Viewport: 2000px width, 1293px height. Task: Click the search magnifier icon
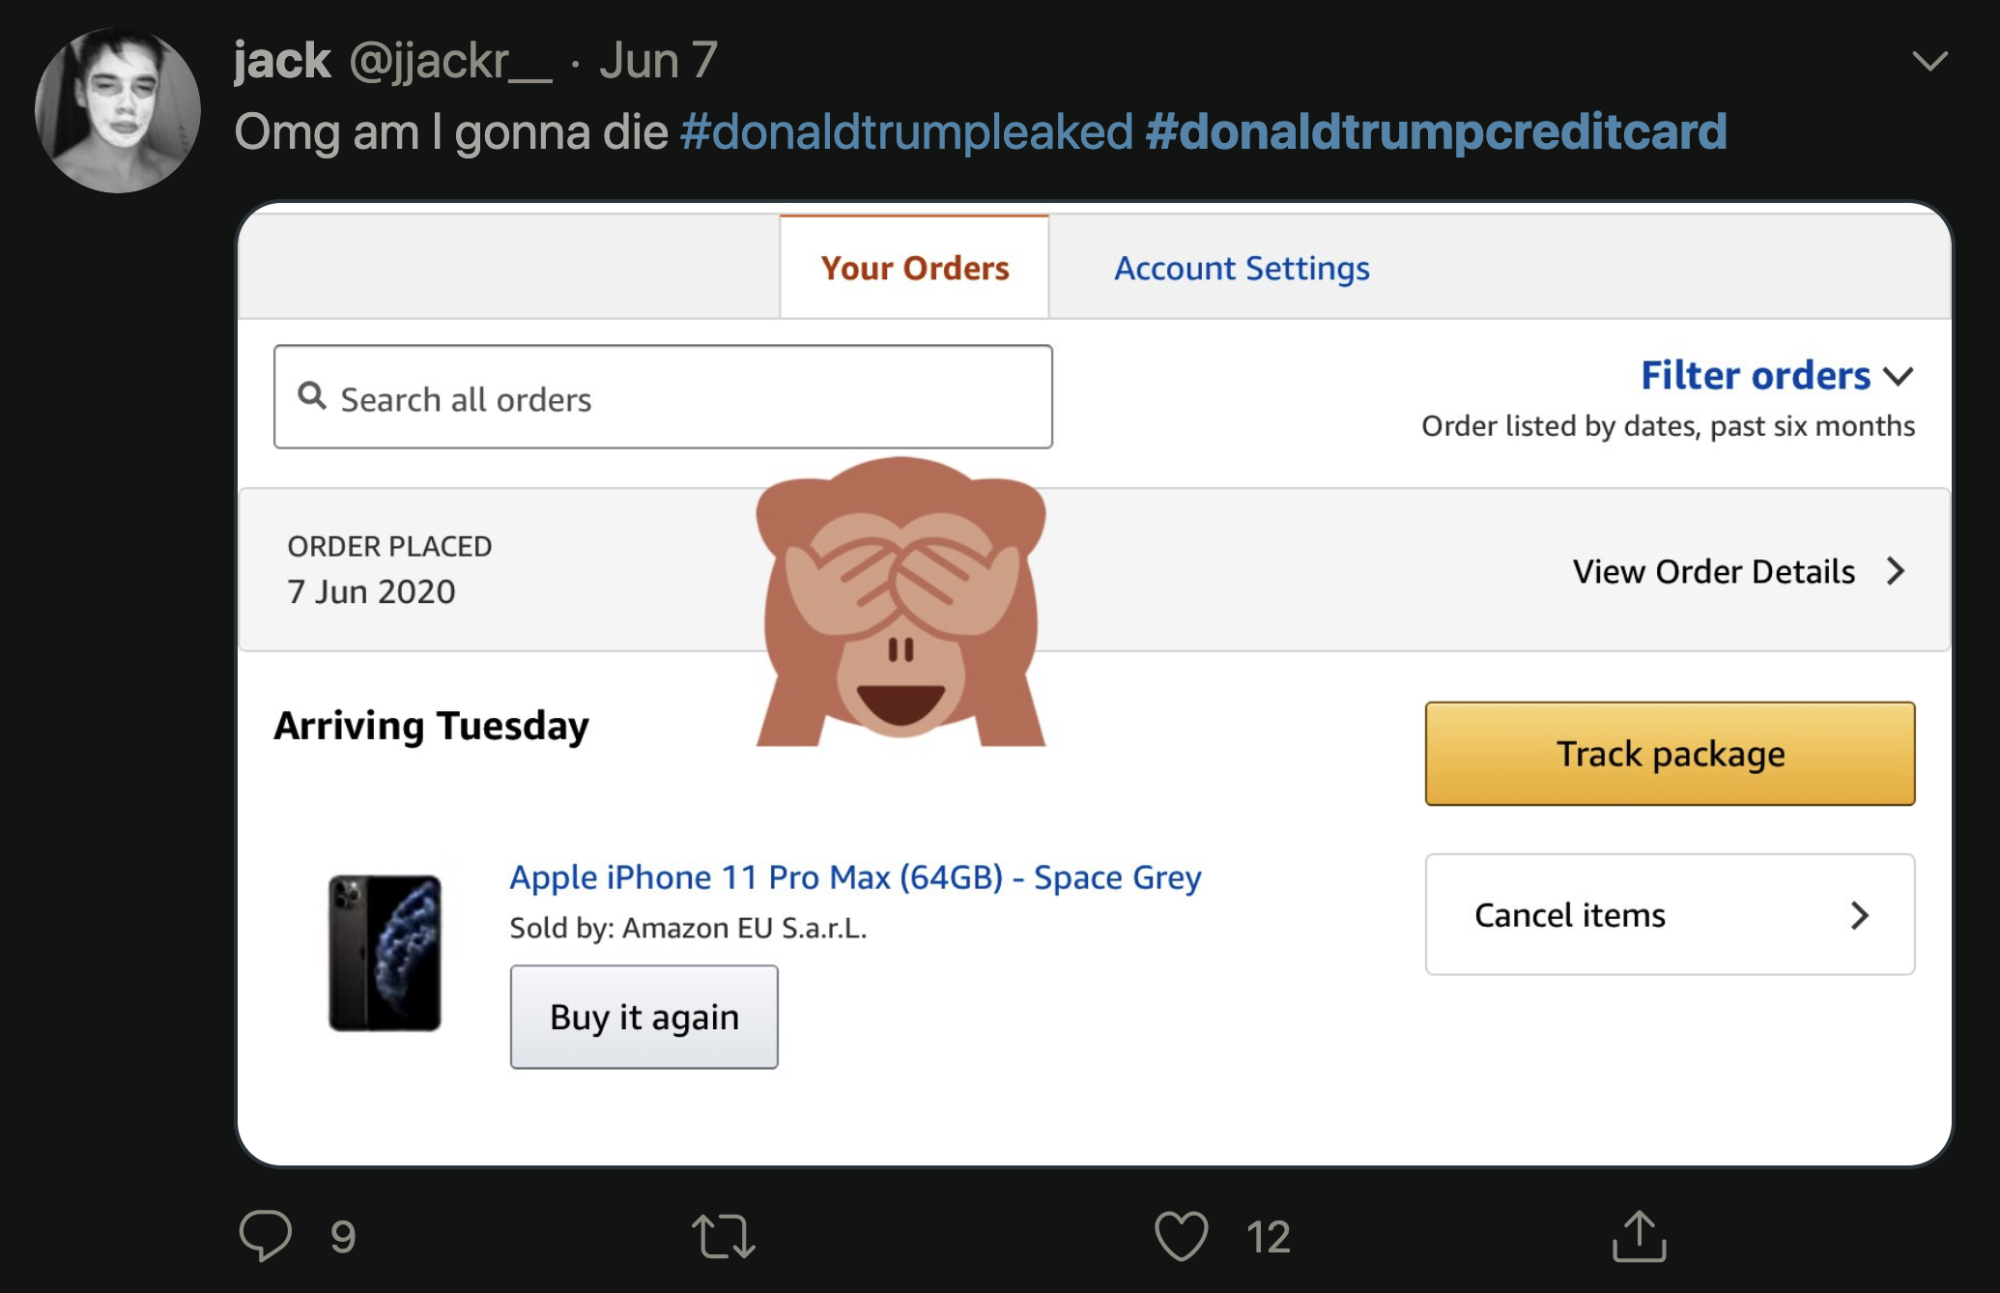tap(312, 396)
